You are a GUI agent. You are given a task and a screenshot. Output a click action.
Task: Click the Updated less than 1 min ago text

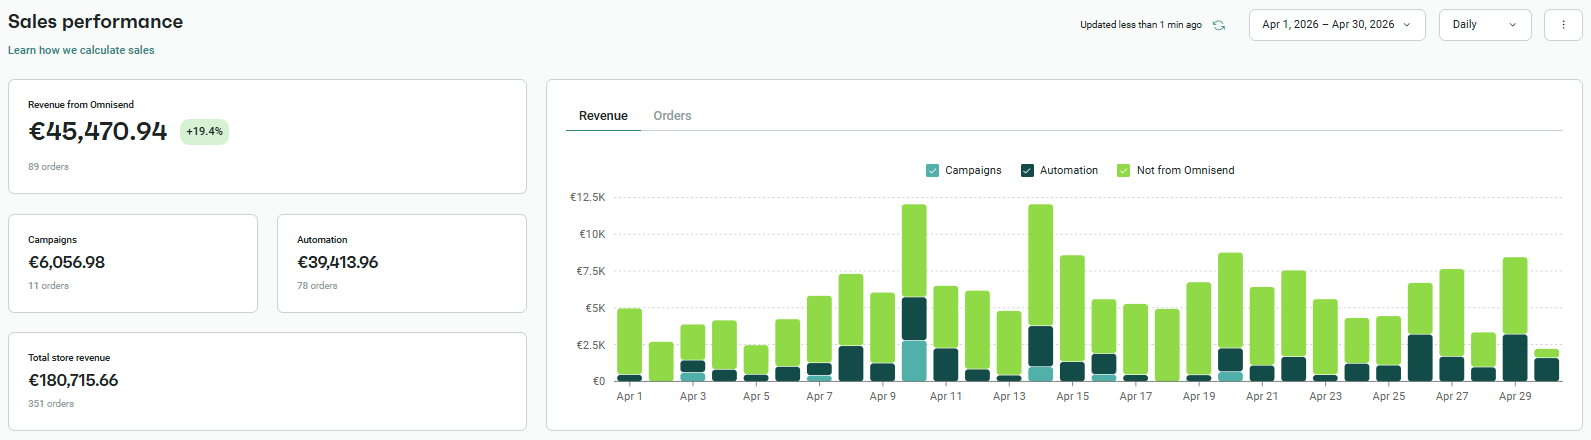pyautogui.click(x=1141, y=25)
